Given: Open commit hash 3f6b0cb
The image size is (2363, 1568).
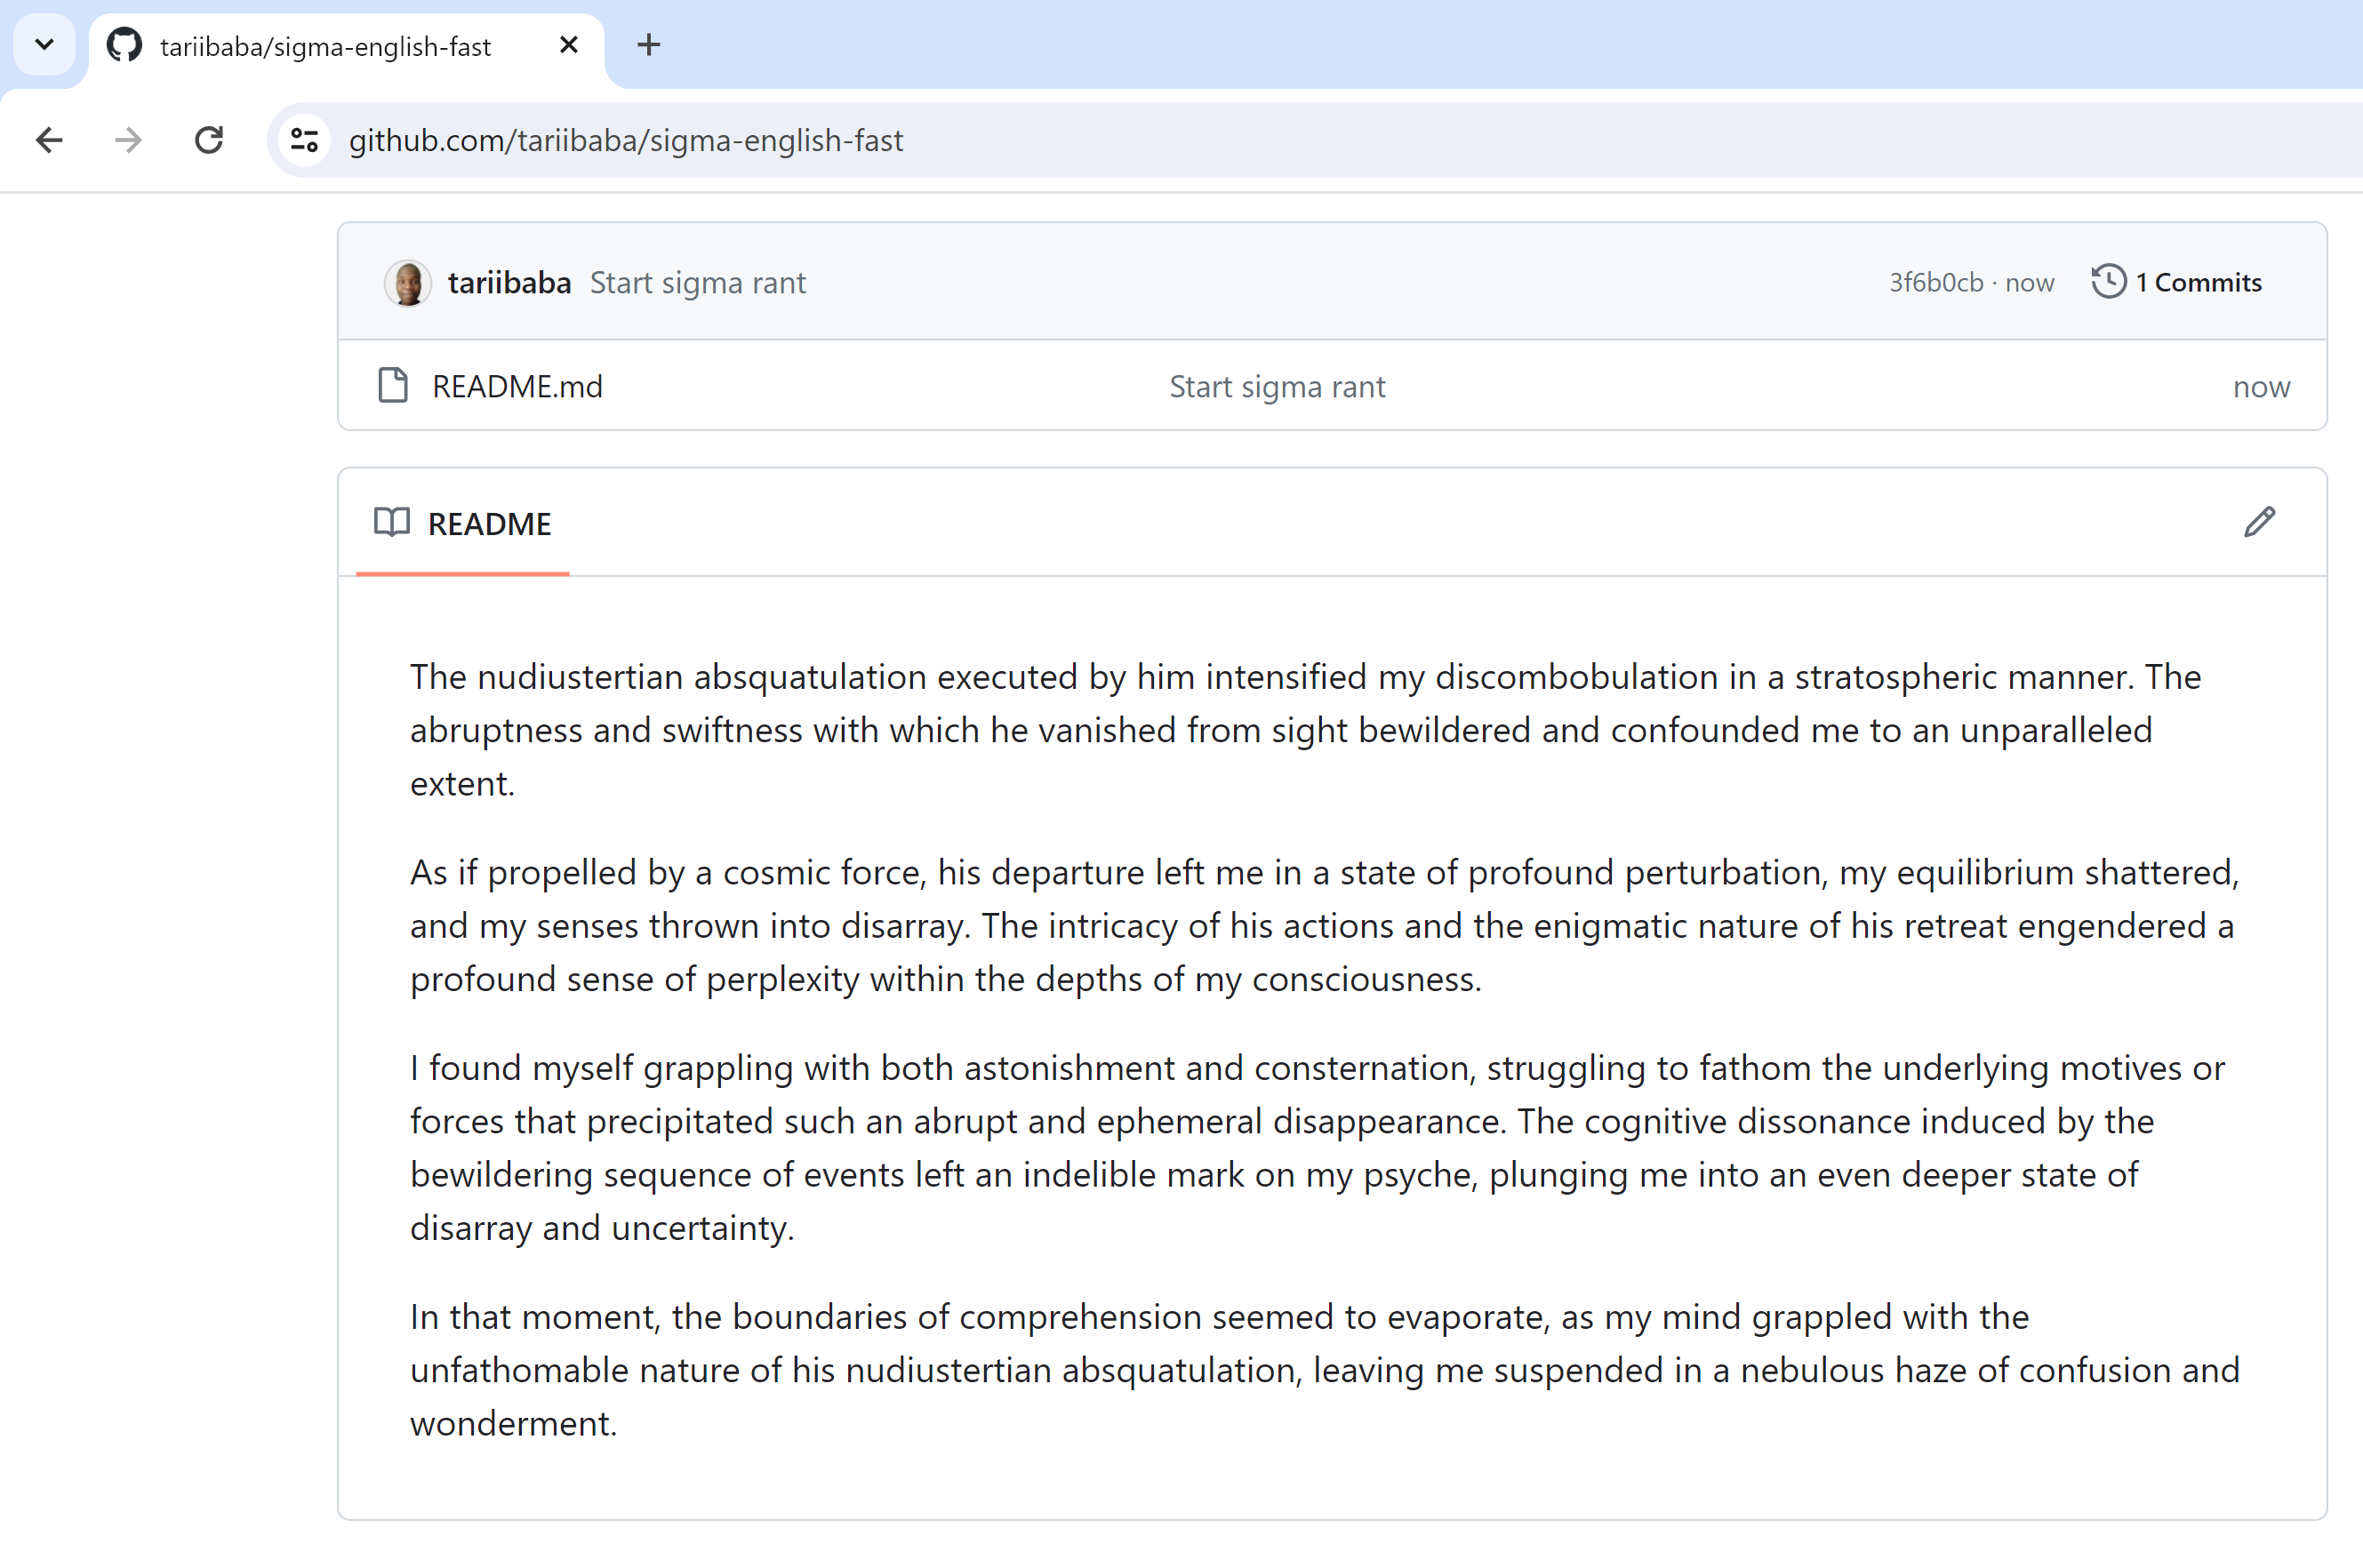Looking at the screenshot, I should (1935, 283).
